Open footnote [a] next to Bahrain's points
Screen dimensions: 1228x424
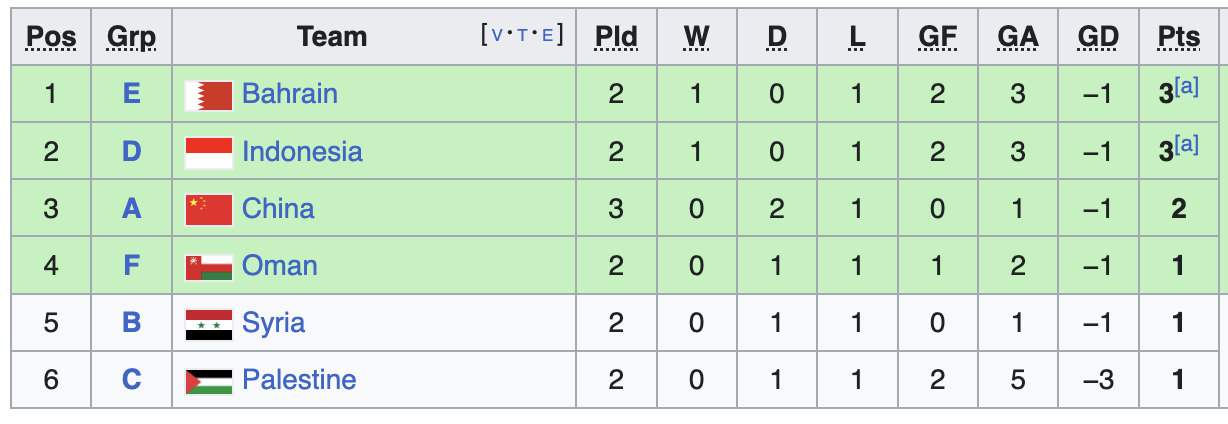[x=1186, y=88]
